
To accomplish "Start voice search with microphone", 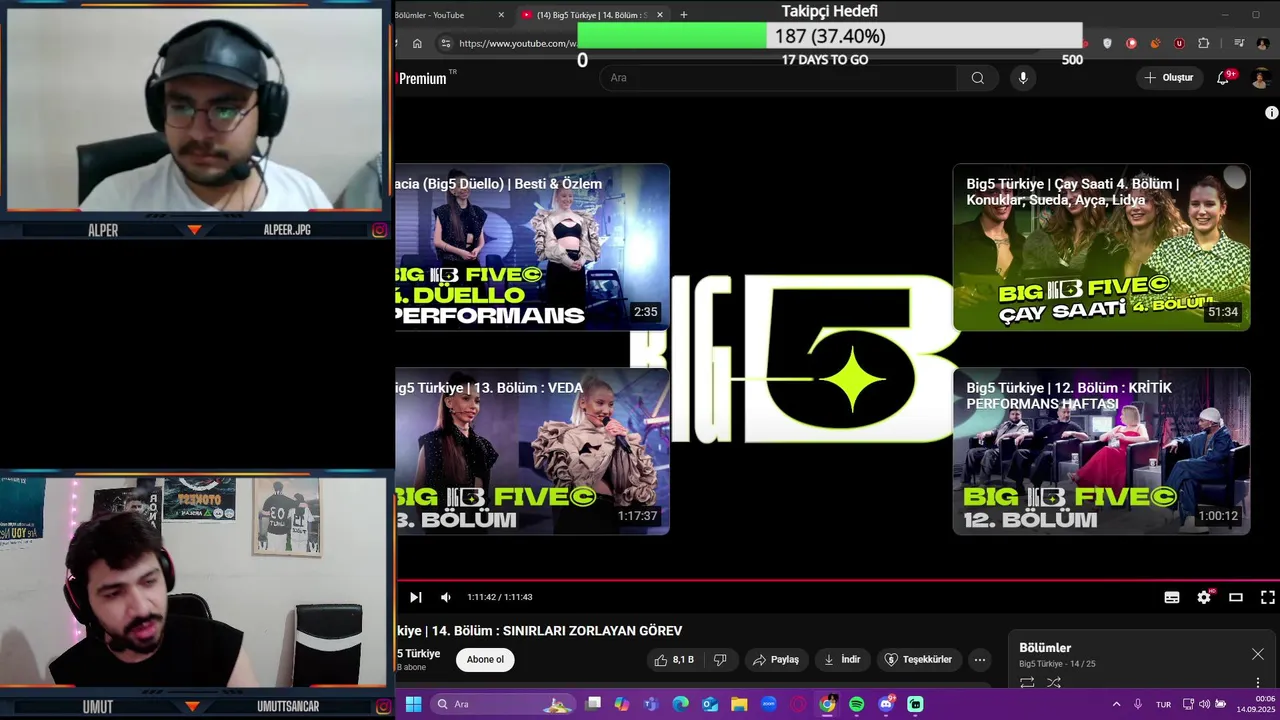I will coord(1022,78).
